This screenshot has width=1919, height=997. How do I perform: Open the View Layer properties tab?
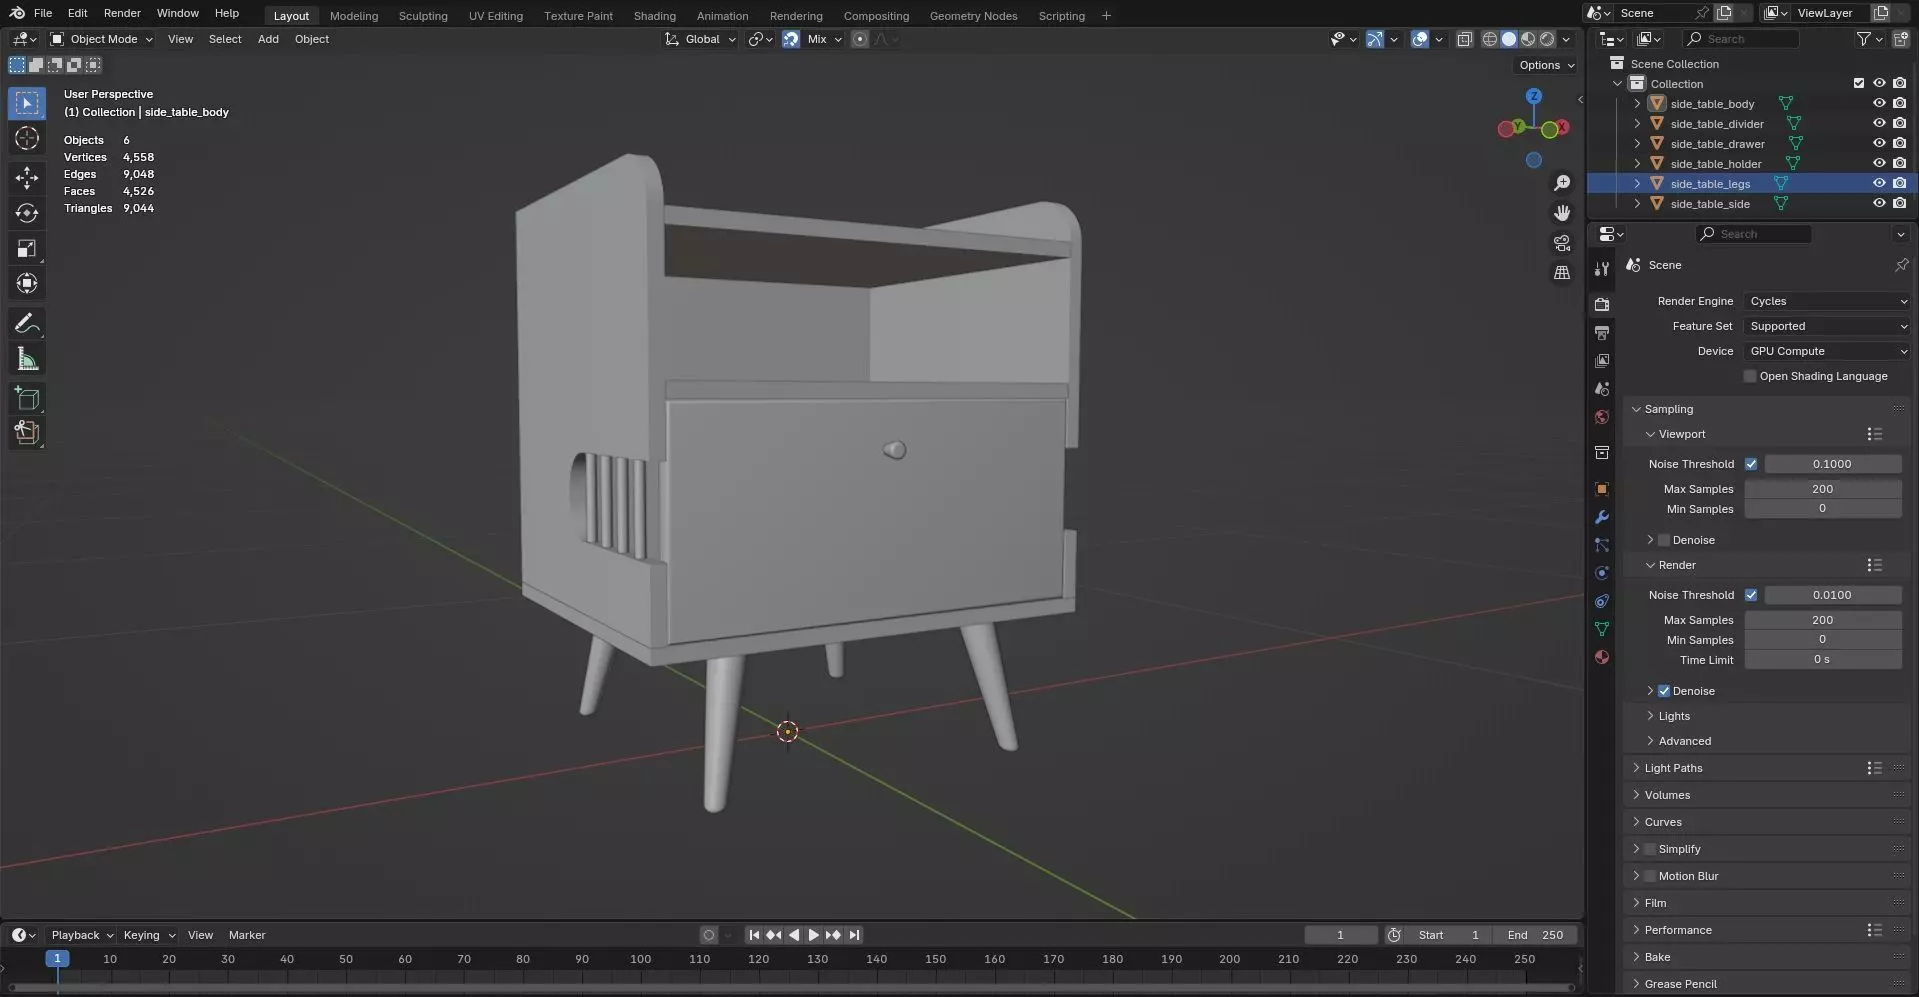(1602, 360)
